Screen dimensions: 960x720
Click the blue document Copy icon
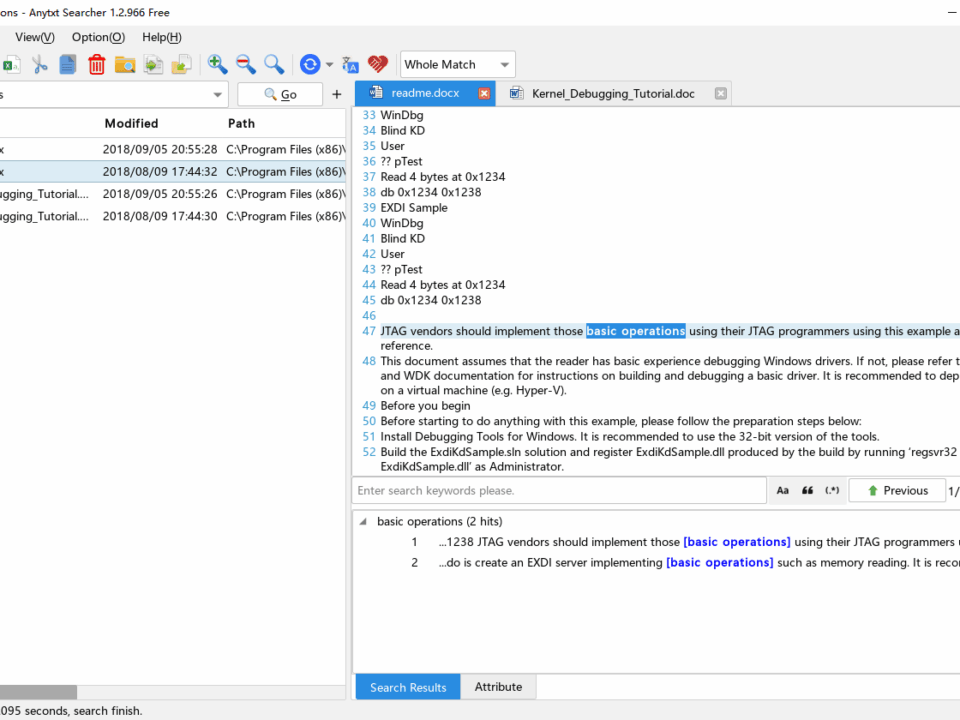(x=68, y=65)
